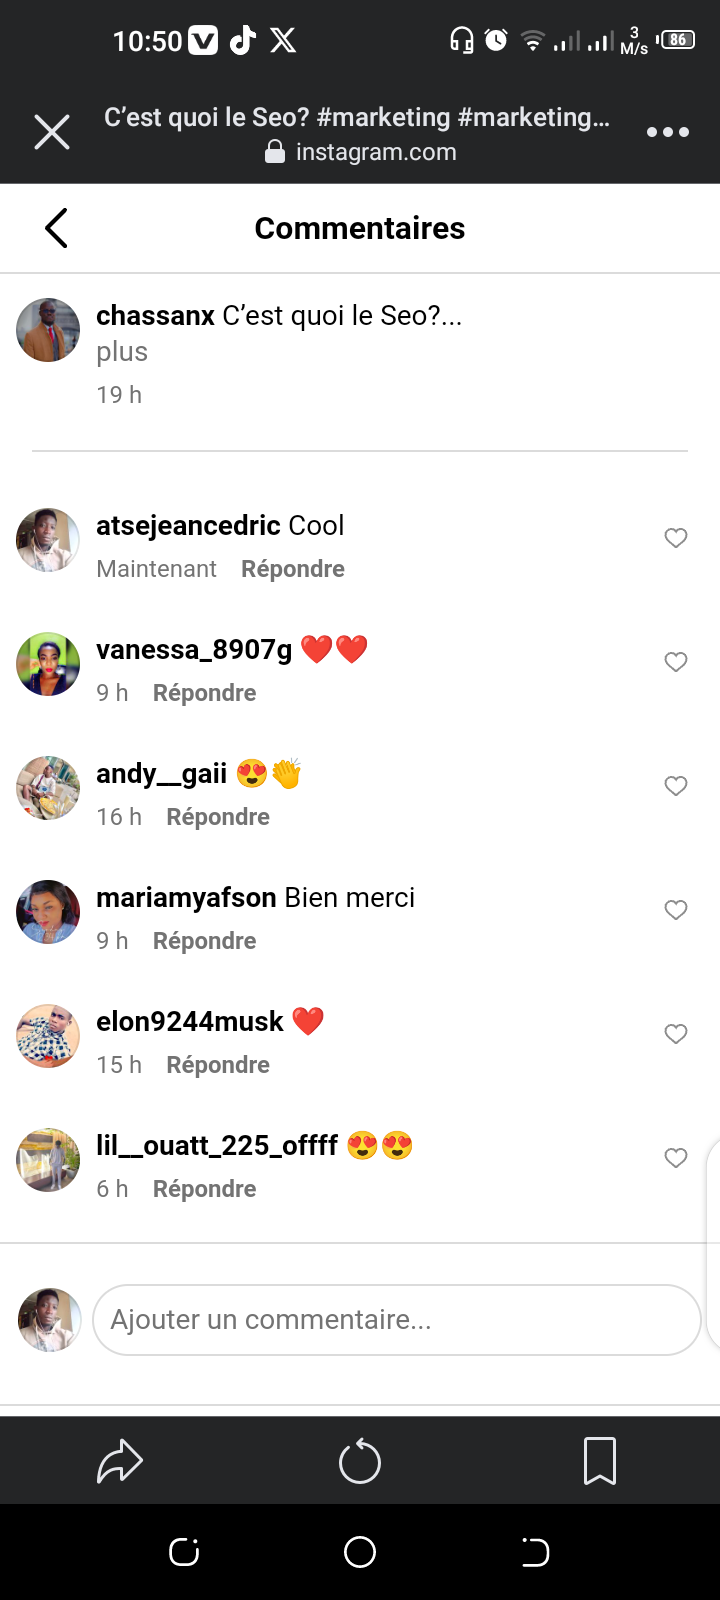This screenshot has width=720, height=1600.
Task: Open the three-dot browser options menu
Action: [x=667, y=132]
